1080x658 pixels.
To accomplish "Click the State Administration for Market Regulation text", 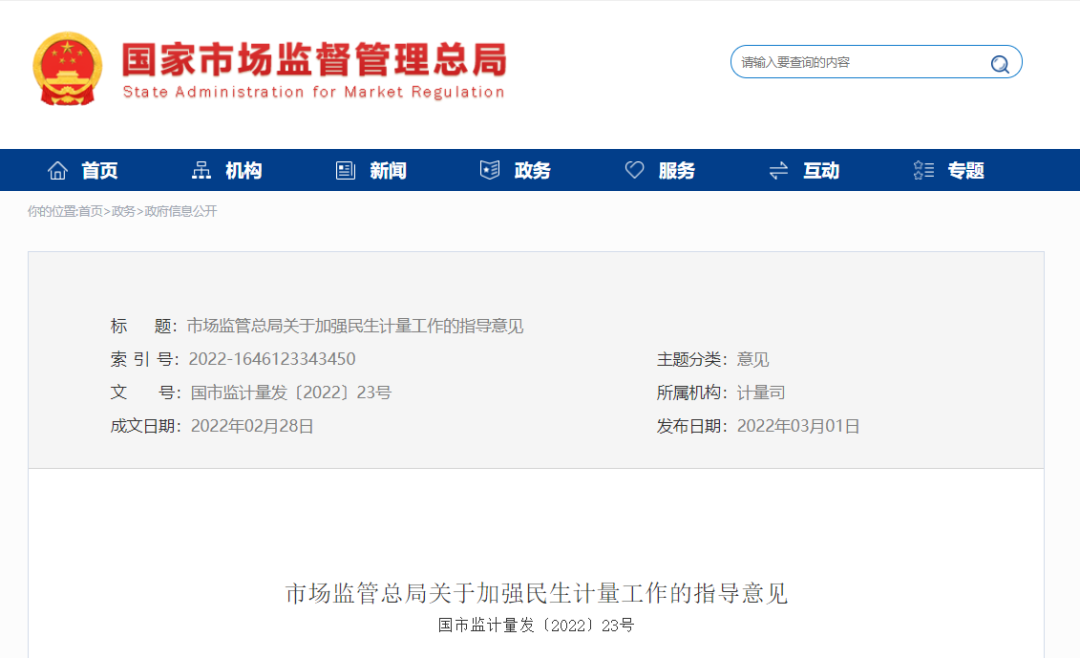I will (x=313, y=92).
